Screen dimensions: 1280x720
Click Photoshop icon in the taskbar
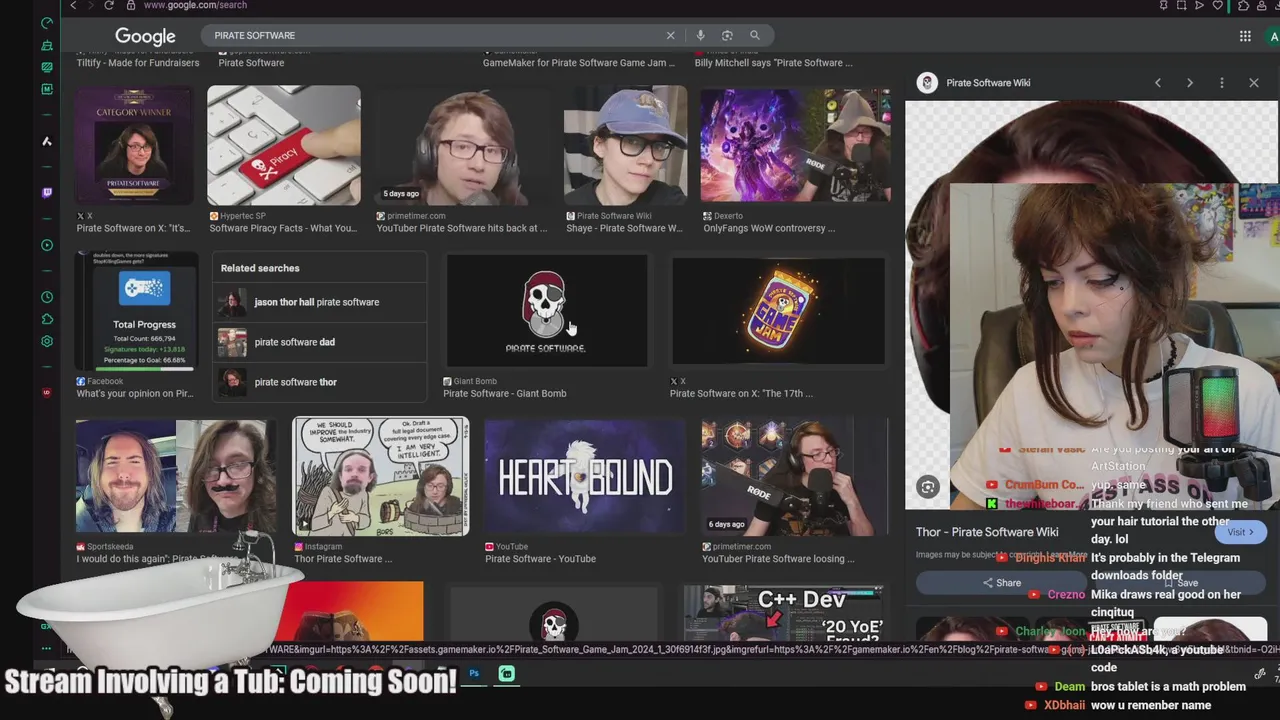pos(474,674)
